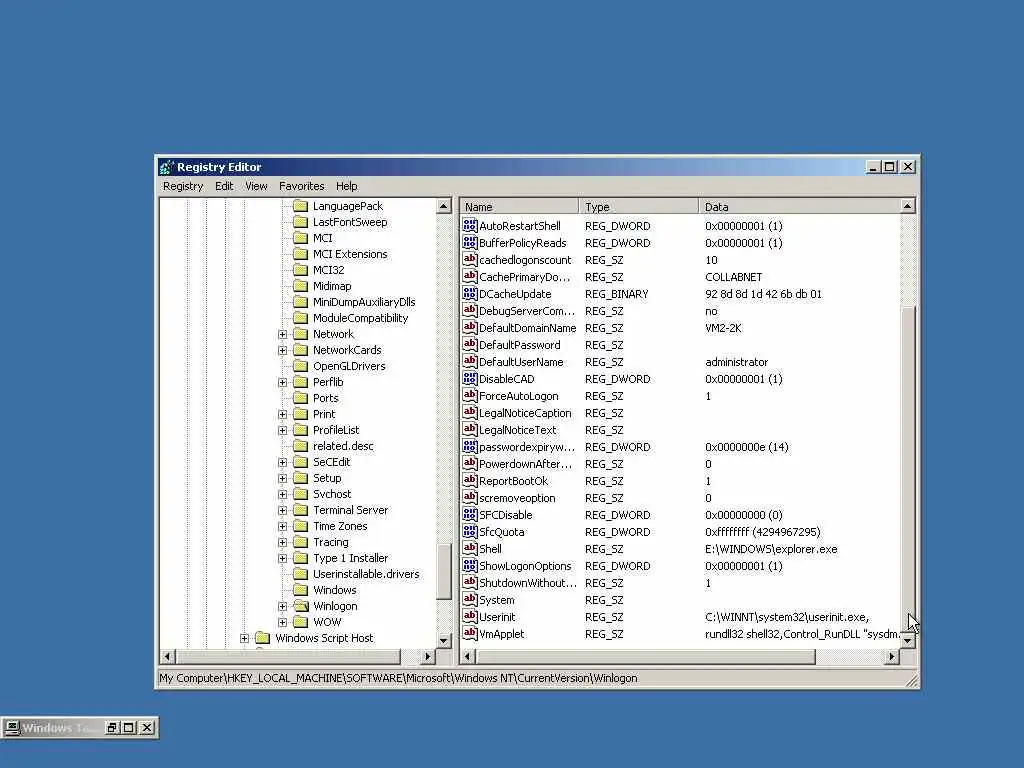Click the ShutdownWithout... value name
The image size is (1024, 768).
(x=528, y=583)
